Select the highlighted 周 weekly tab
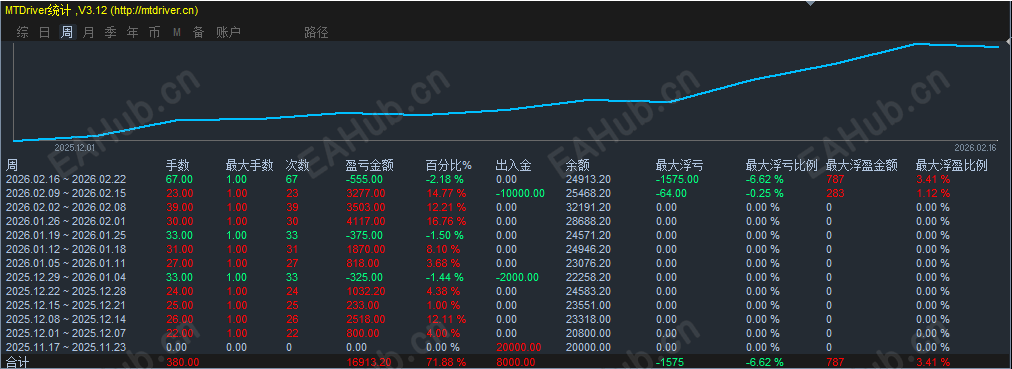This screenshot has width=1012, height=369. pyautogui.click(x=67, y=32)
